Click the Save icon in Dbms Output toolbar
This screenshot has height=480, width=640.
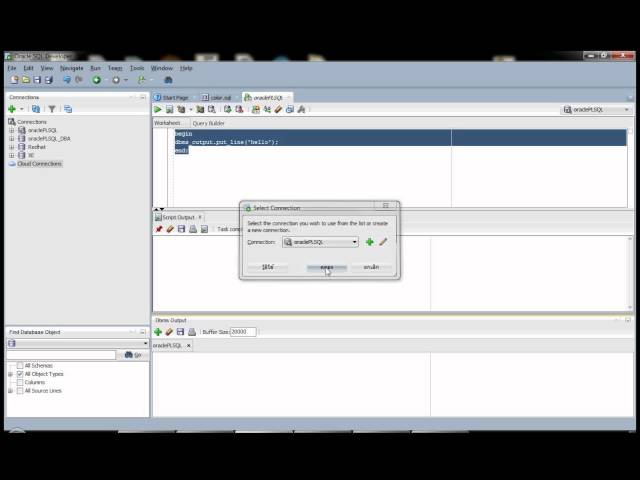click(x=180, y=332)
